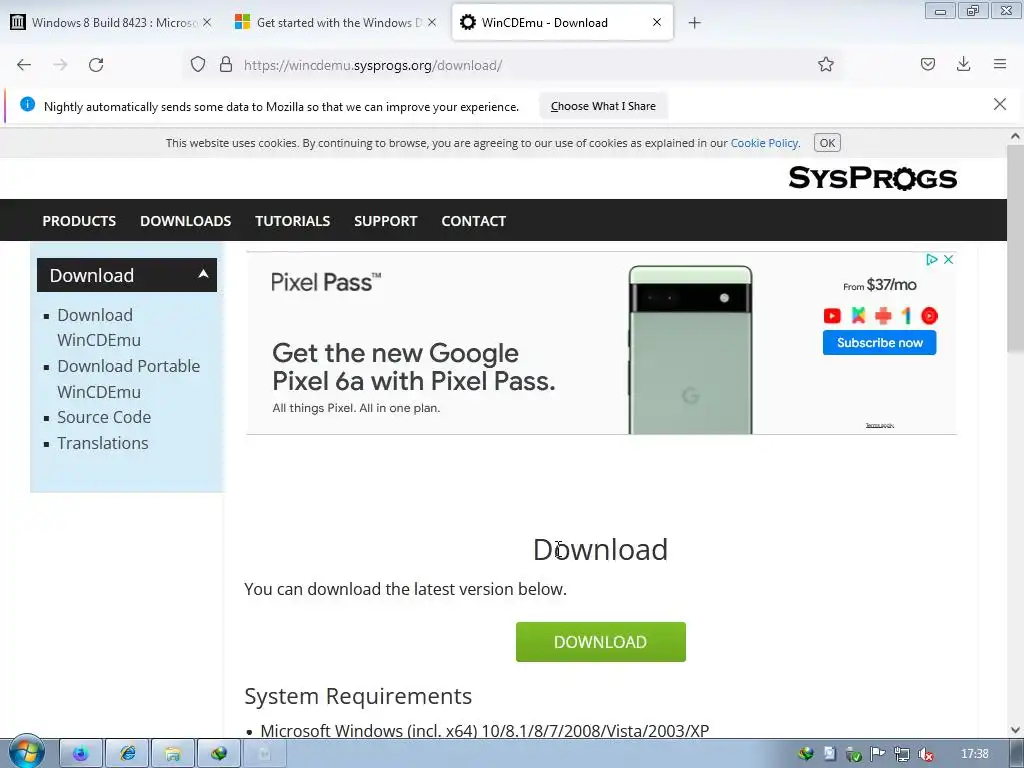Click the scrollbar up arrow
This screenshot has height=768, width=1024.
pyautogui.click(x=1015, y=136)
